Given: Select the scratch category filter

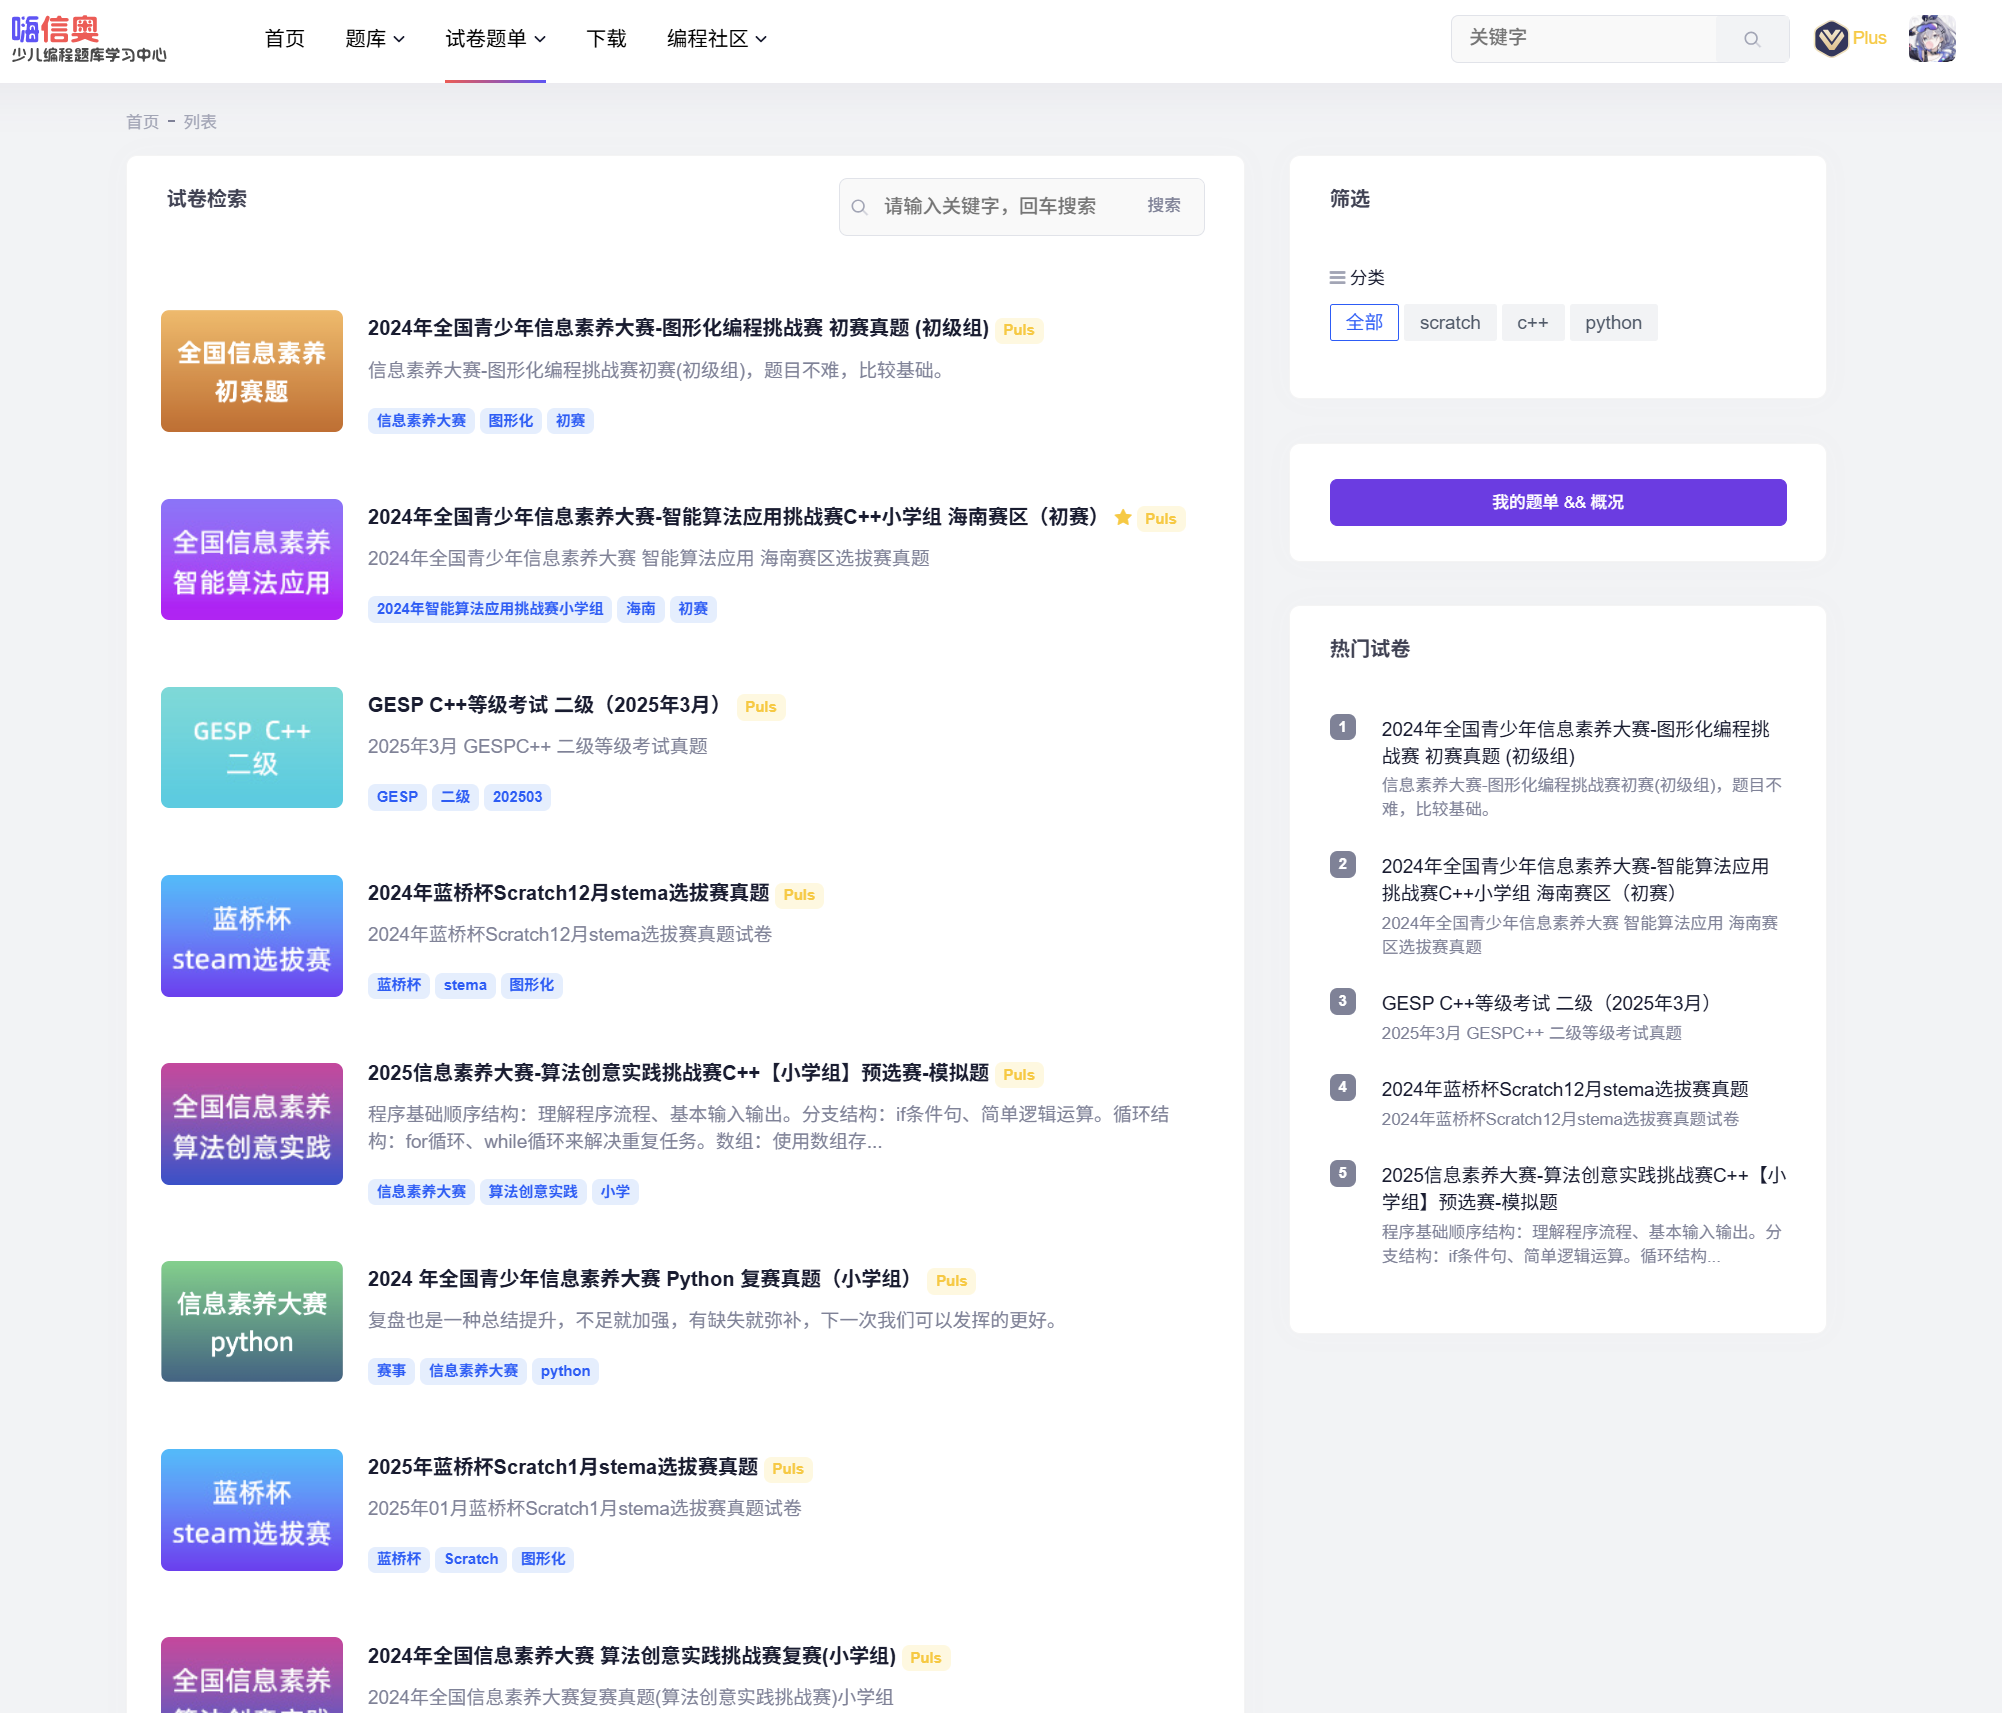Looking at the screenshot, I should (1449, 323).
